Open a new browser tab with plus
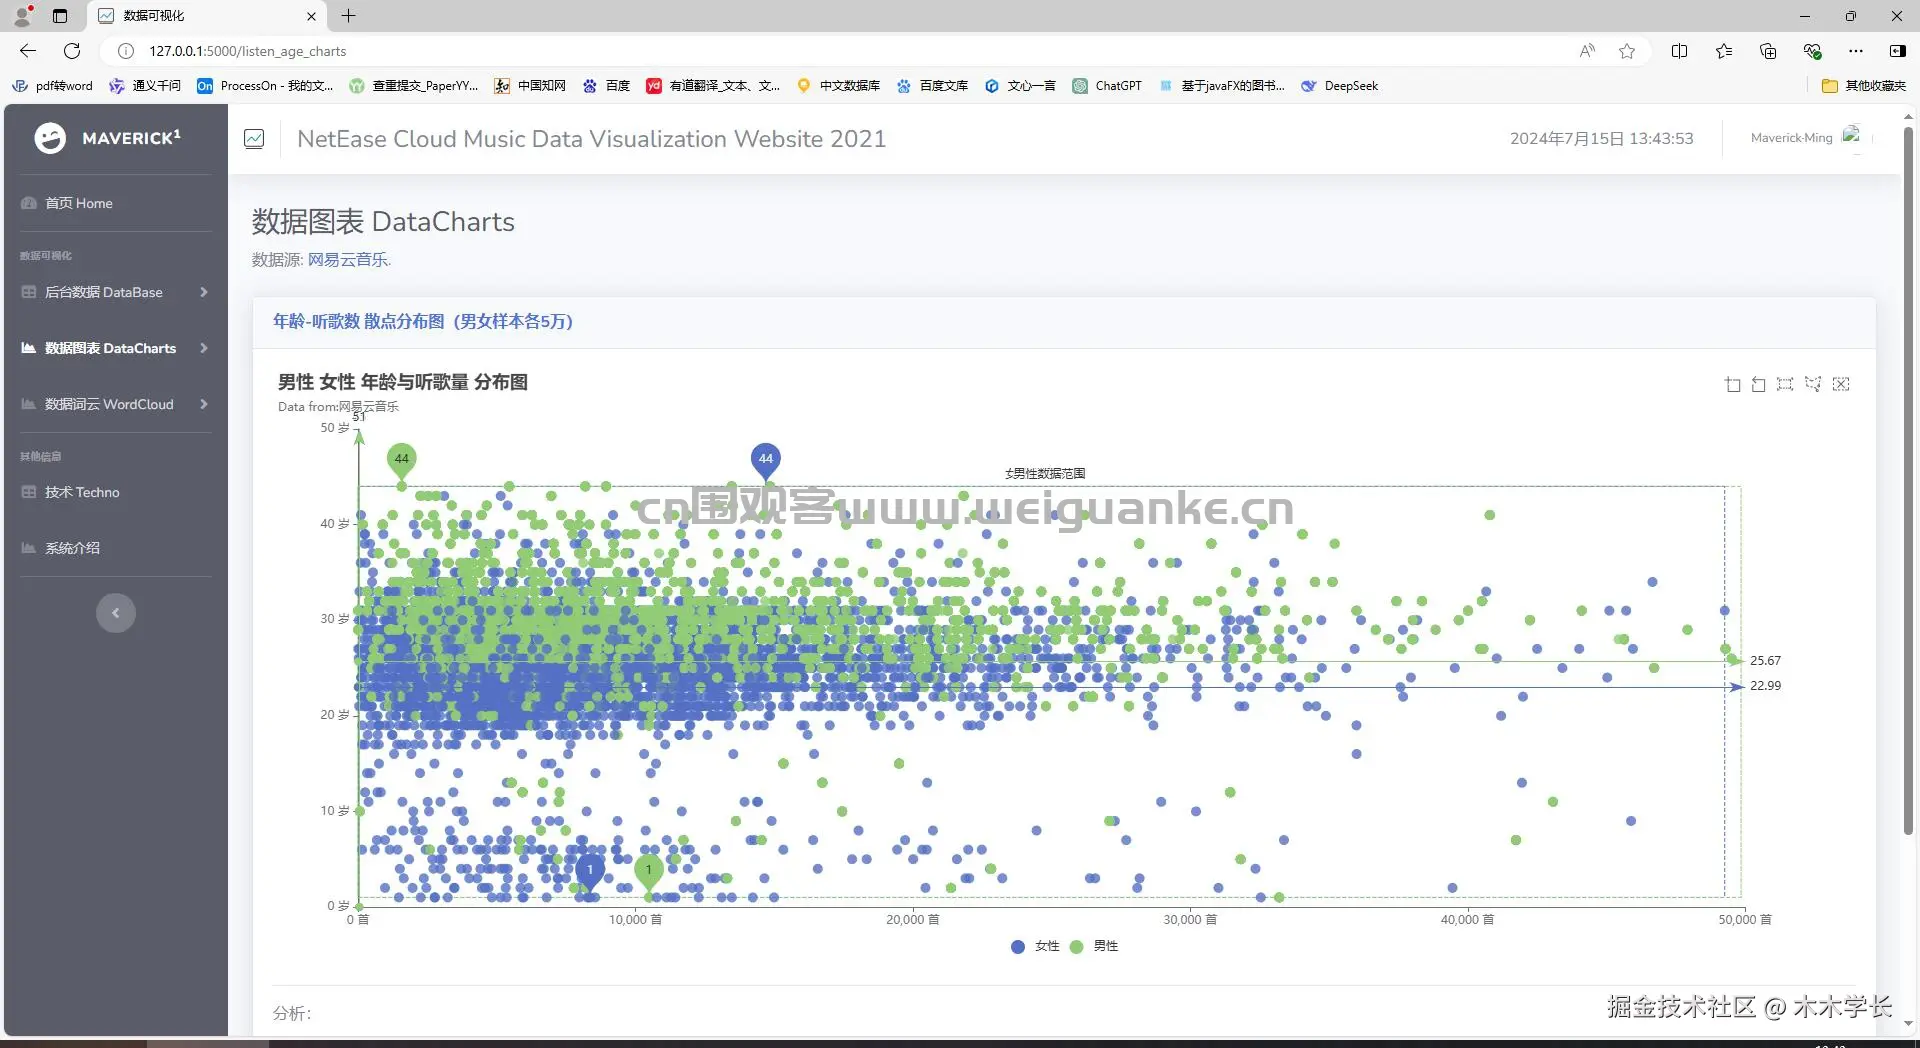The height and width of the screenshot is (1048, 1920). (x=348, y=16)
